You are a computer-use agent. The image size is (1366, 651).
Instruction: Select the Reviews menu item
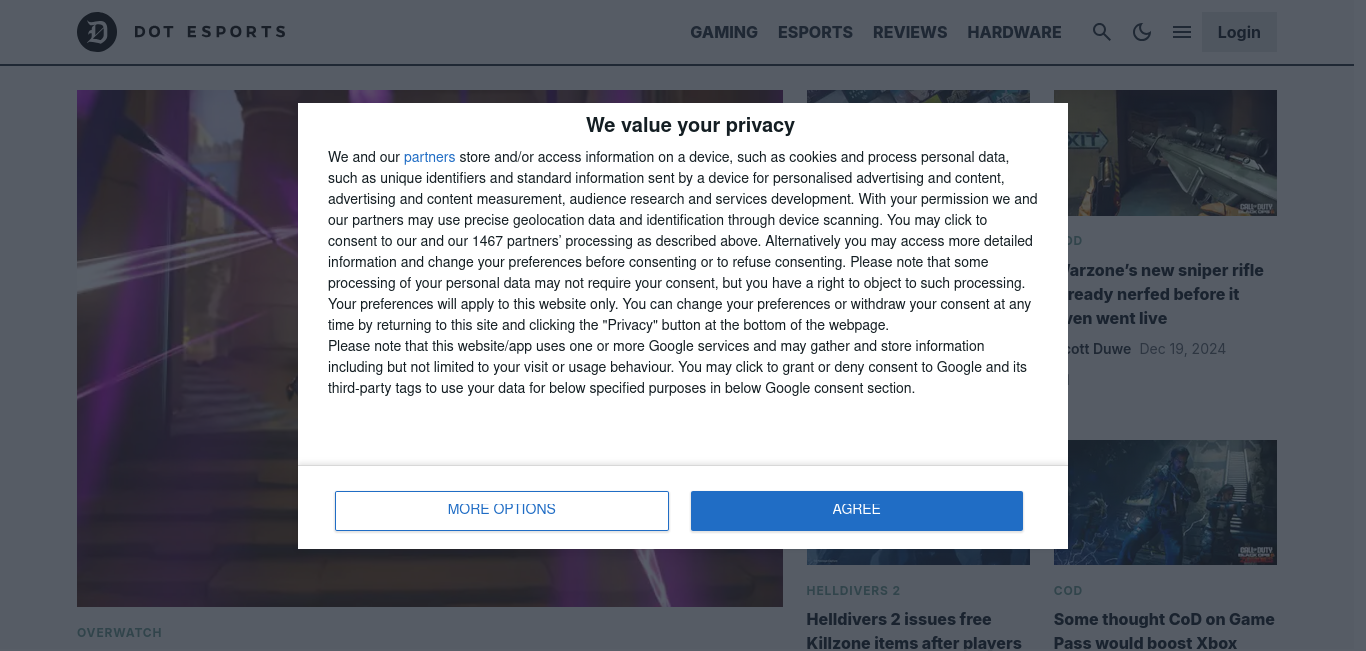click(x=910, y=32)
